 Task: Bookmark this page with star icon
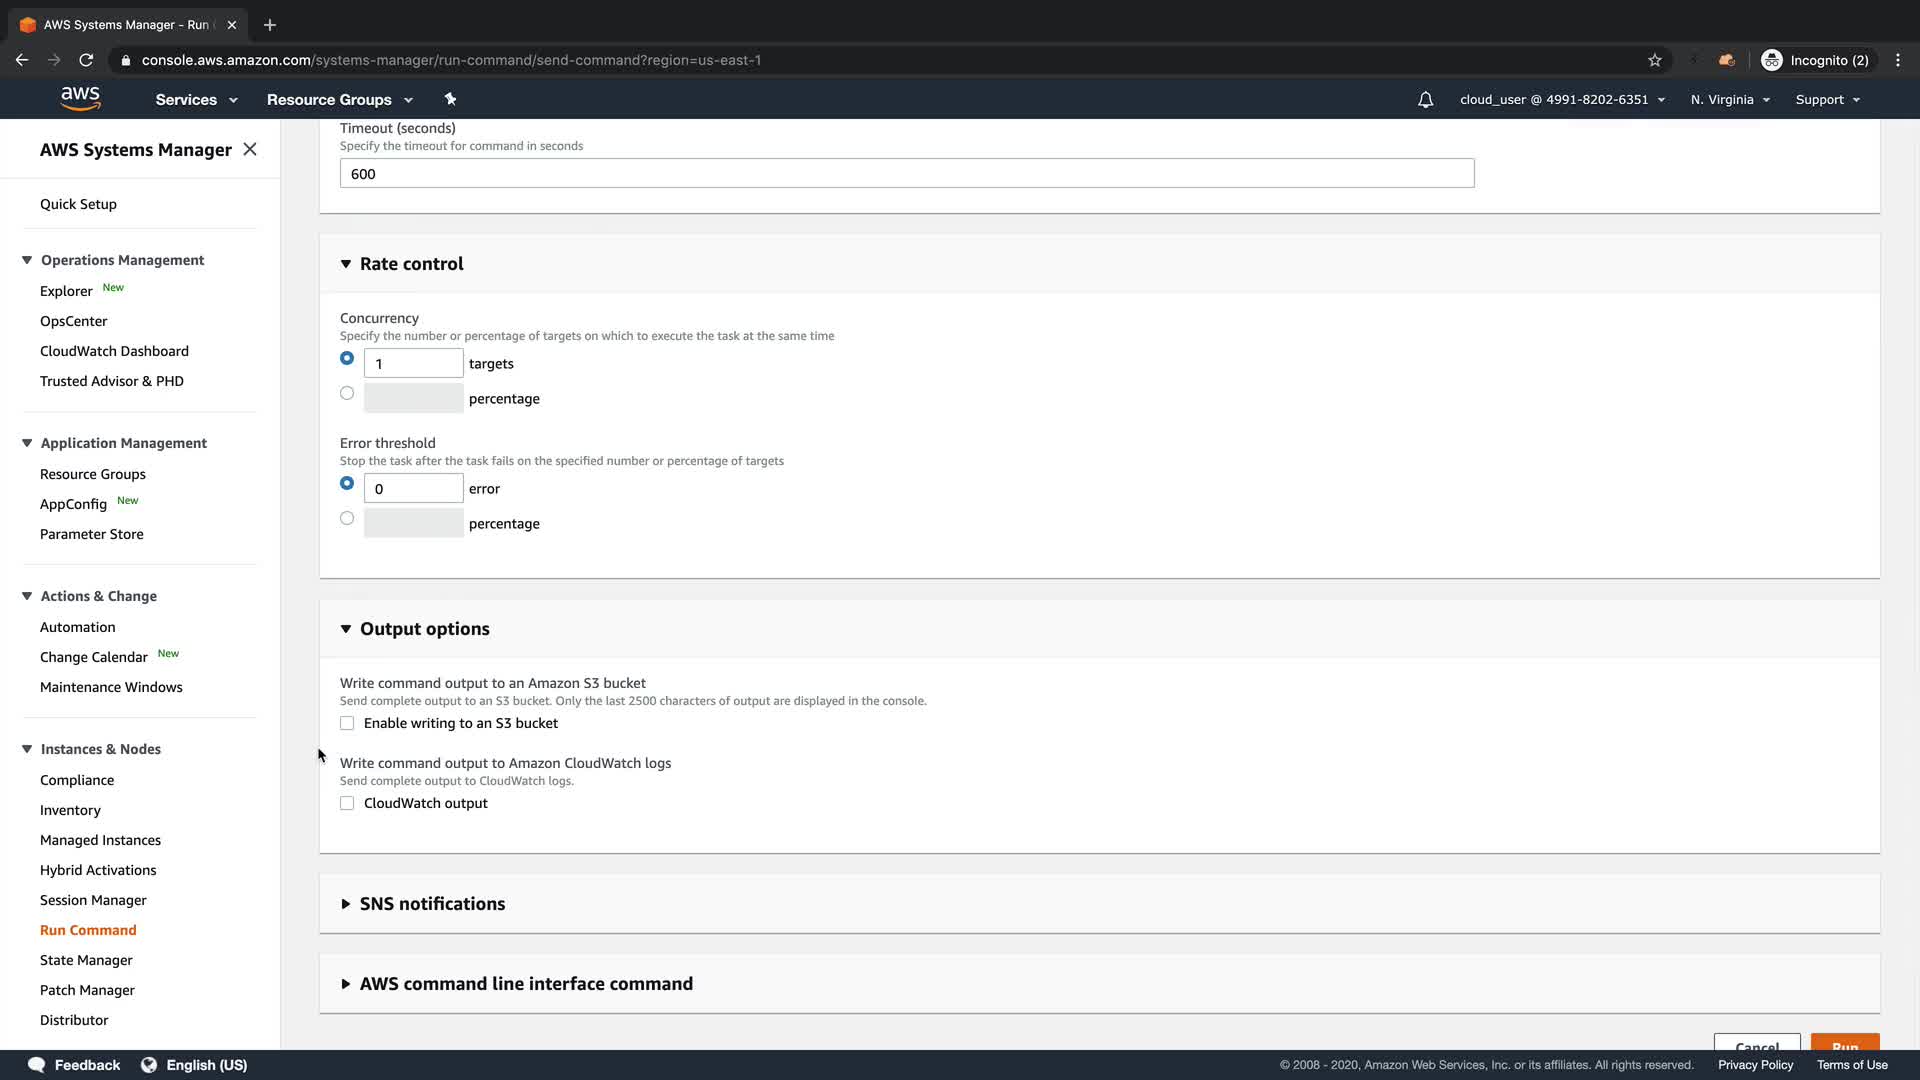1655,60
